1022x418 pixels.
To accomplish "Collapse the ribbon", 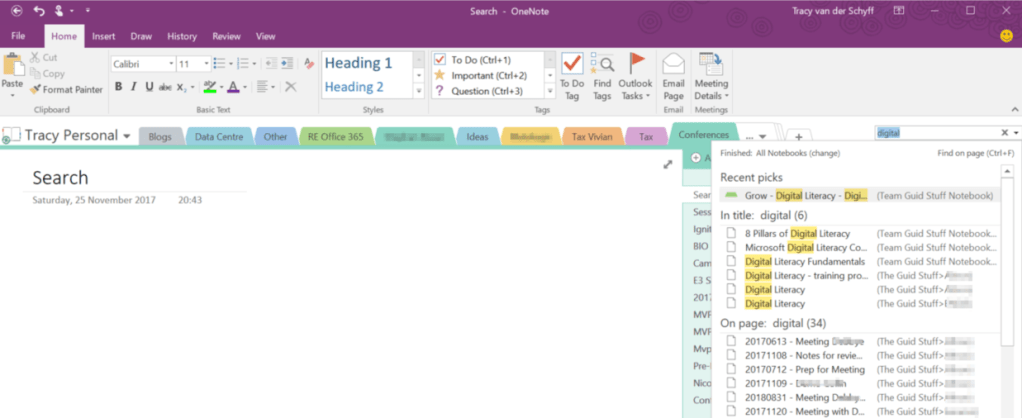I will (x=1014, y=110).
